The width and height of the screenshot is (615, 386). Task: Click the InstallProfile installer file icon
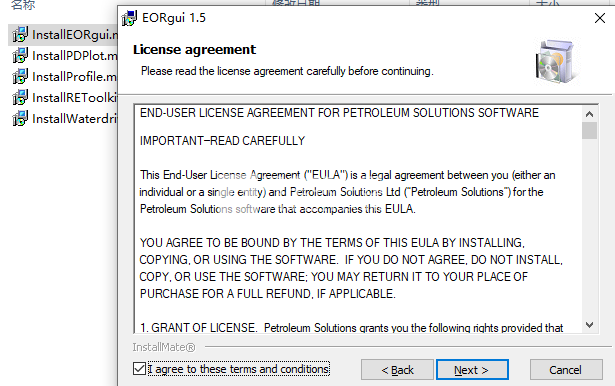pos(20,76)
